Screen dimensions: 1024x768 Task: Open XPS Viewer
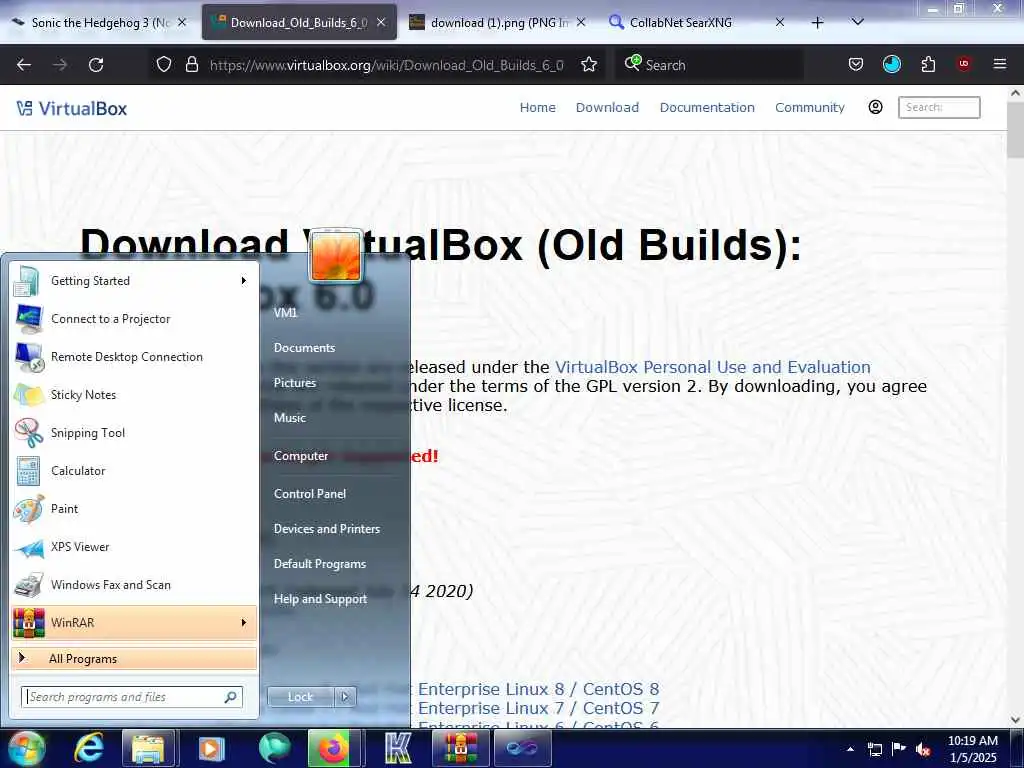pyautogui.click(x=134, y=547)
